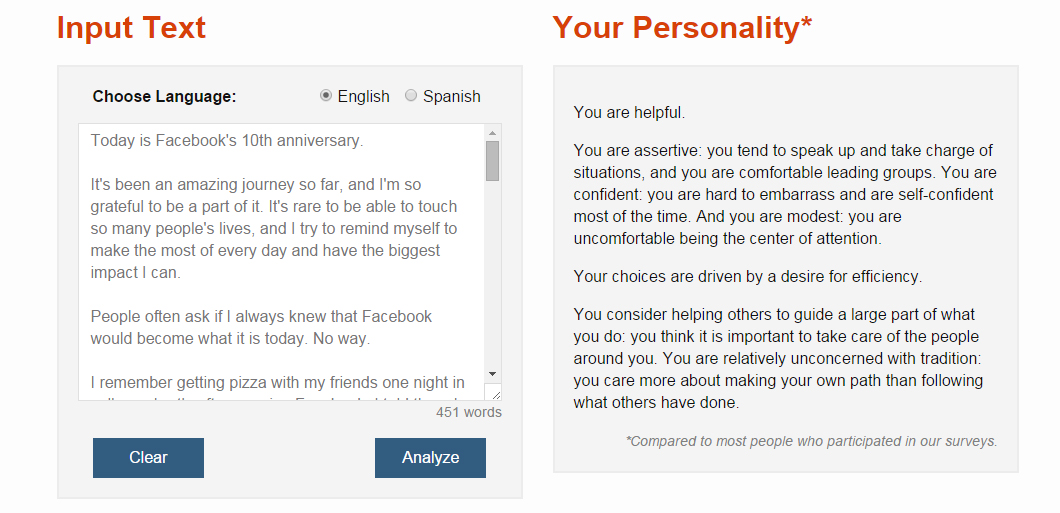Click the "You are helpful." sentence
1060x513 pixels.
coord(629,113)
